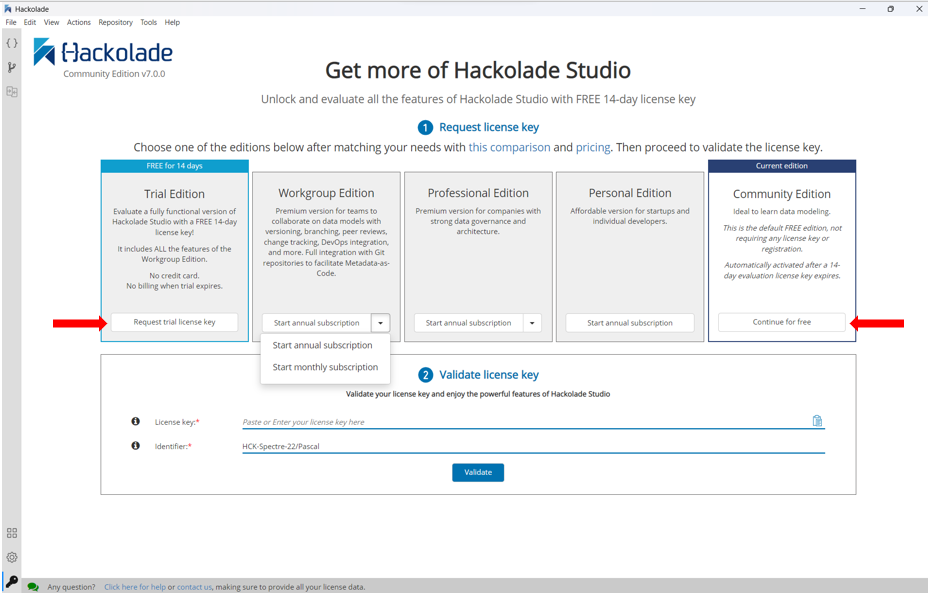Click the clipboard paste icon beside License key field
928x593 pixels.
[x=818, y=421]
